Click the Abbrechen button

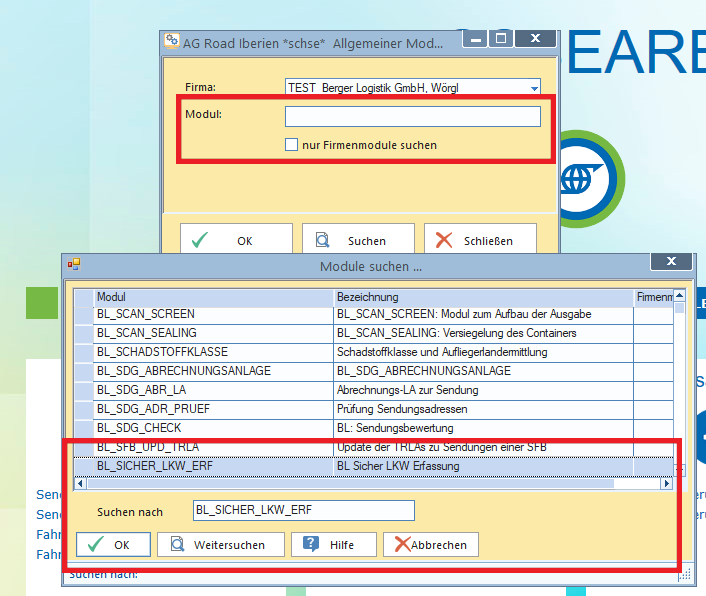click(430, 545)
